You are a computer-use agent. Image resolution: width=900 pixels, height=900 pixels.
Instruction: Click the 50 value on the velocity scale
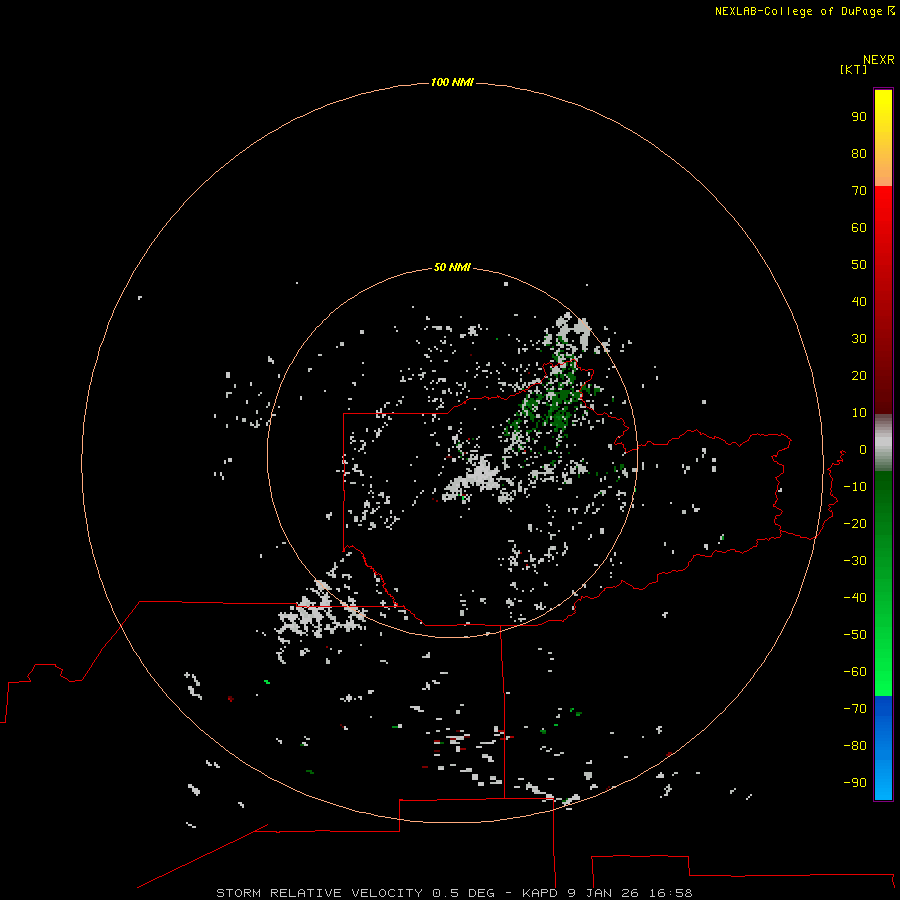(x=859, y=265)
